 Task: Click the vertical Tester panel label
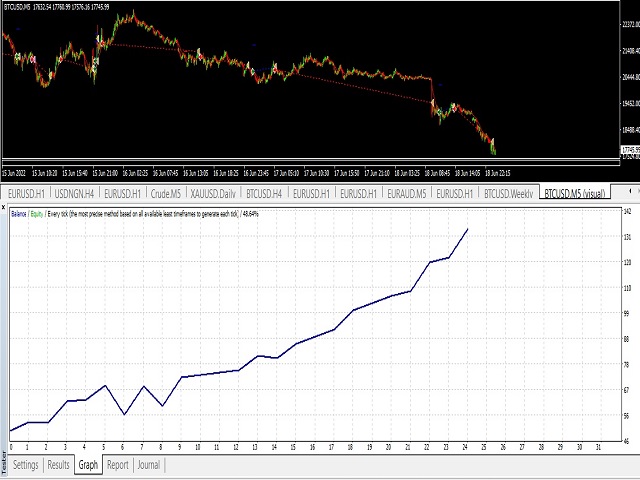(4, 461)
